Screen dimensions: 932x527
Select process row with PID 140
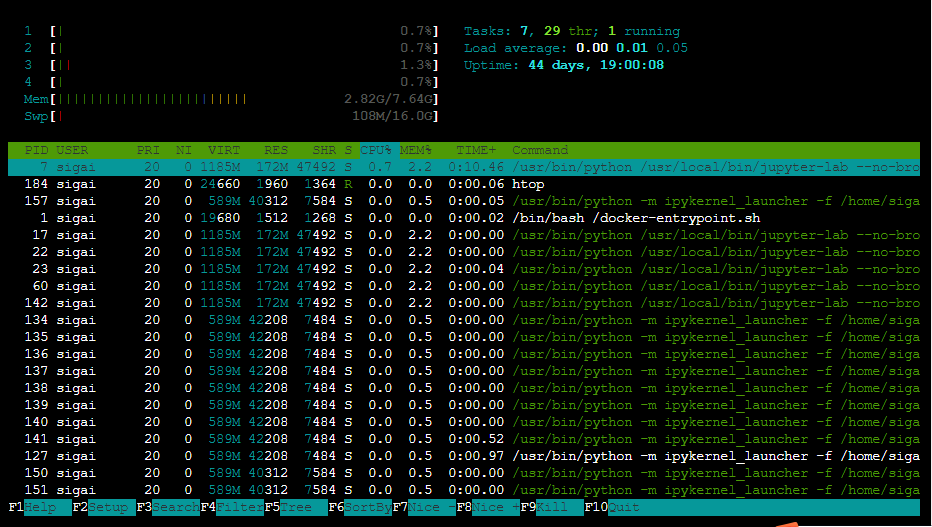point(464,422)
